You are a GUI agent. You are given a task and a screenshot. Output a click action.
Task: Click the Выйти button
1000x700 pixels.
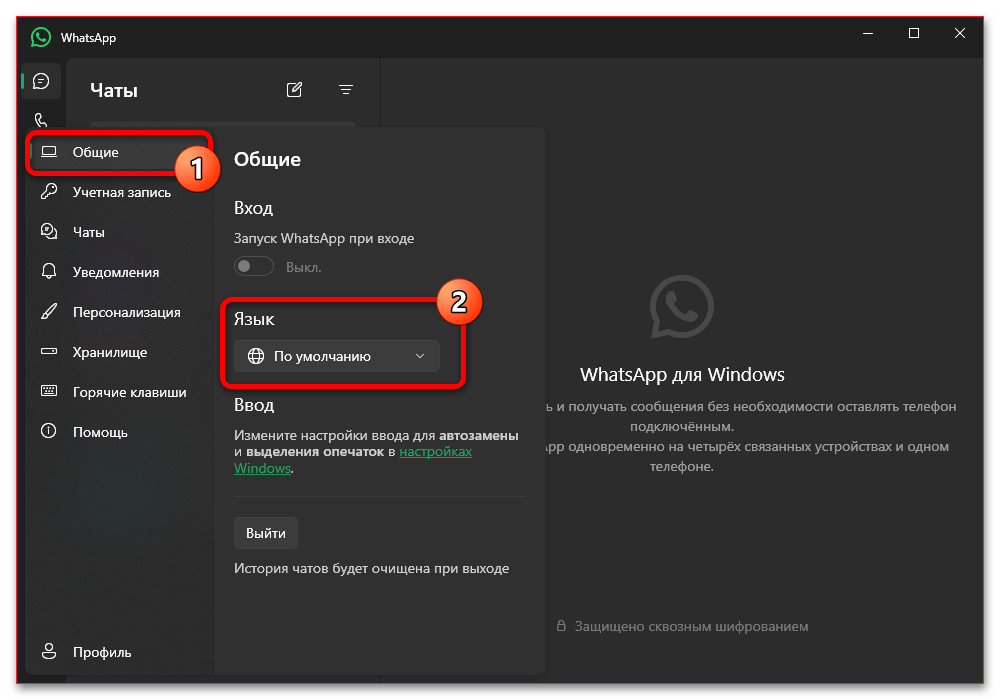(x=266, y=533)
